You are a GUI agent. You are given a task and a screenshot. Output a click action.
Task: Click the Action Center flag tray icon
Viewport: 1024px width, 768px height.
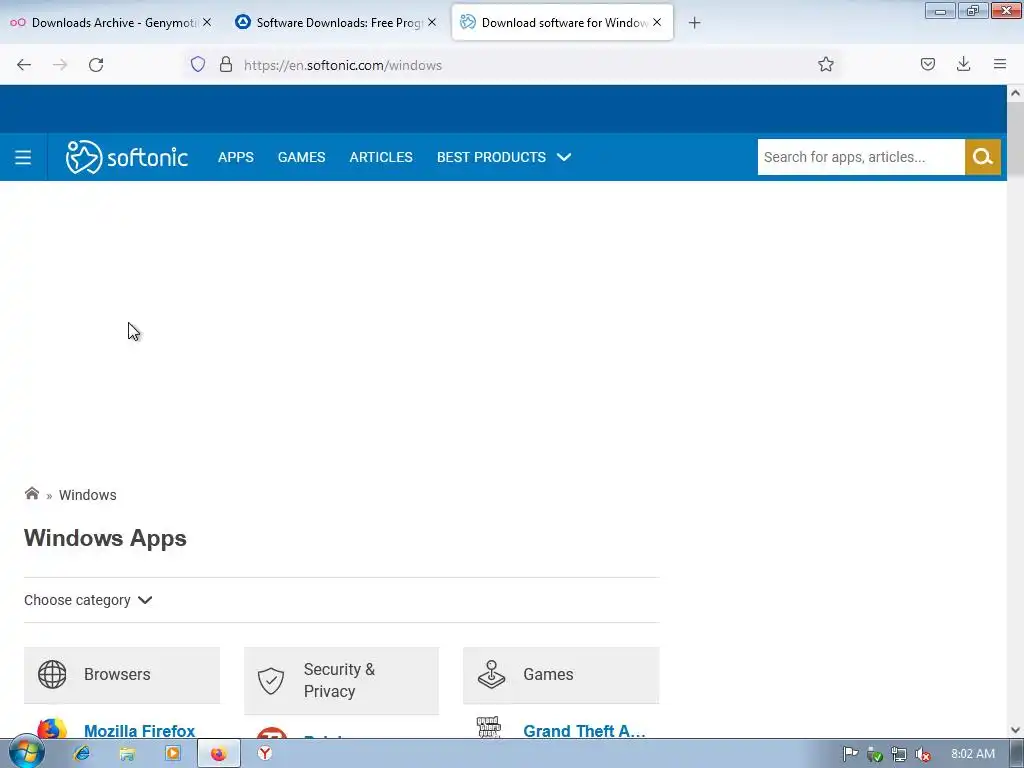(x=850, y=754)
